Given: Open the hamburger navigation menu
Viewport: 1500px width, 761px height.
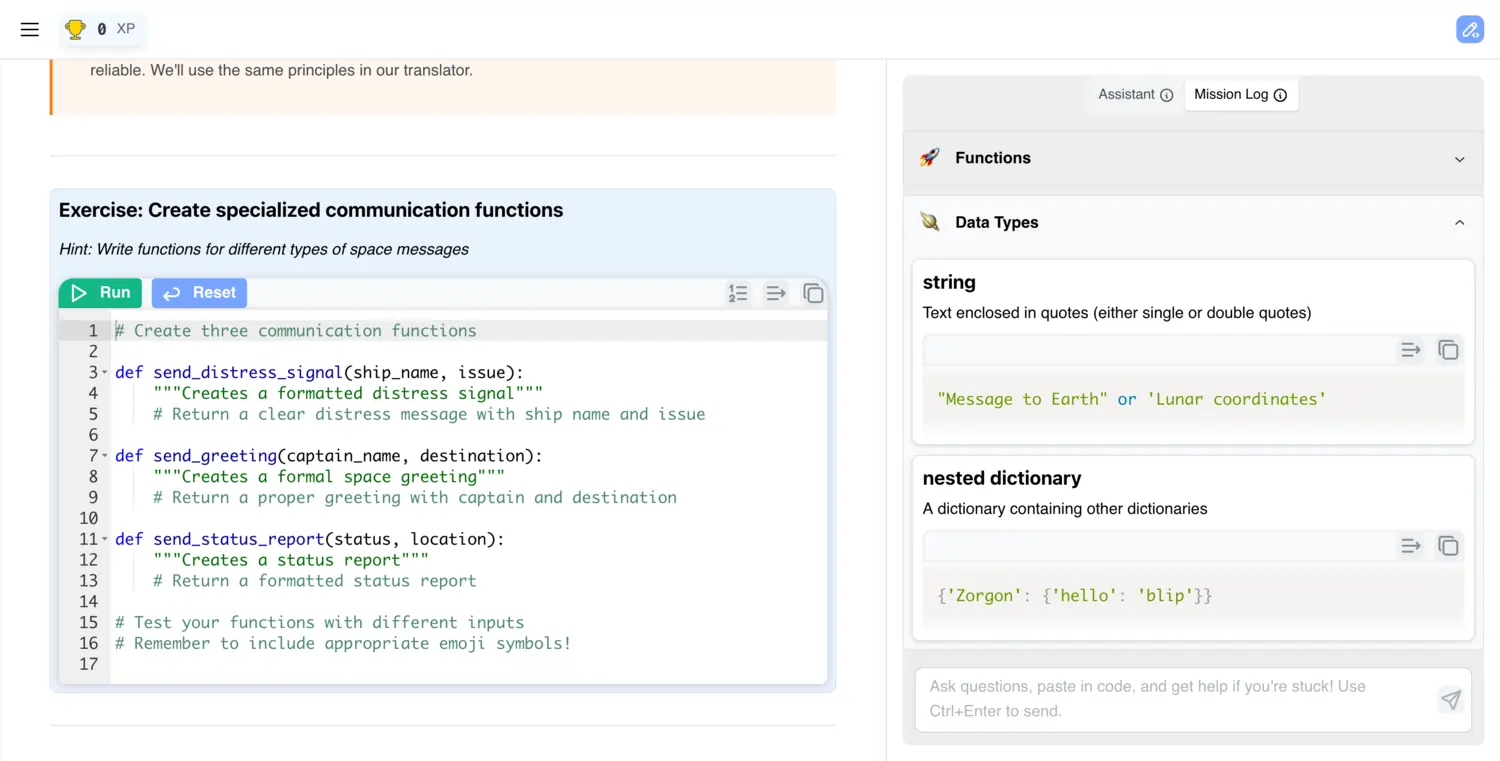Looking at the screenshot, I should (x=29, y=29).
